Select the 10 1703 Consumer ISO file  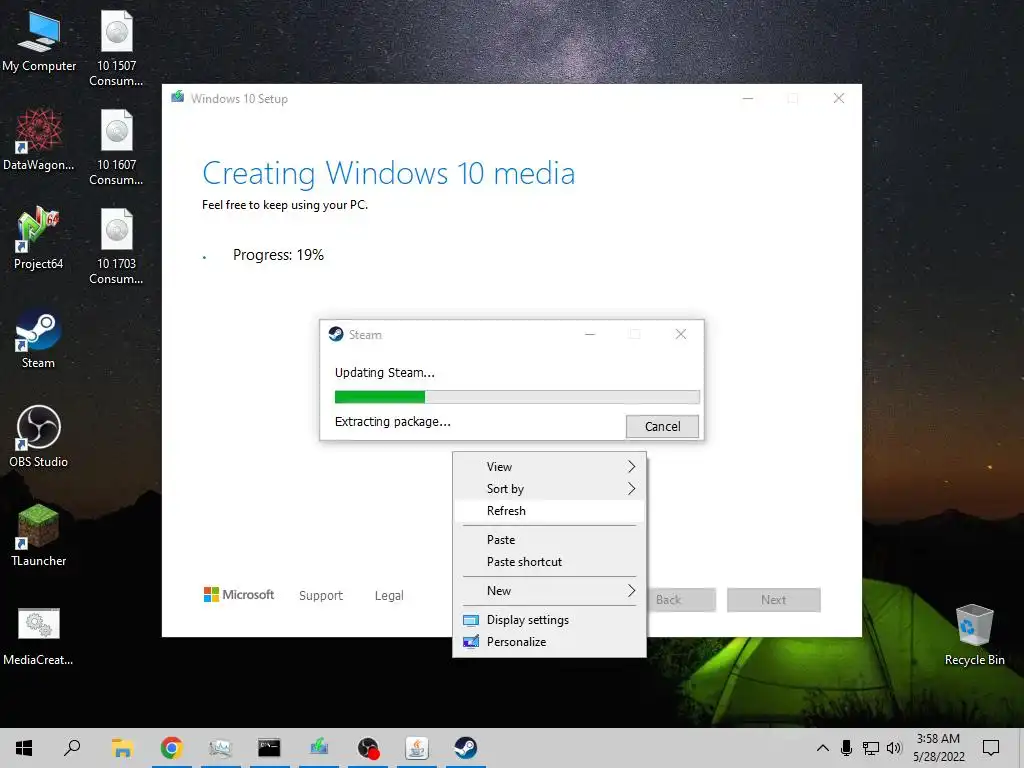[116, 247]
